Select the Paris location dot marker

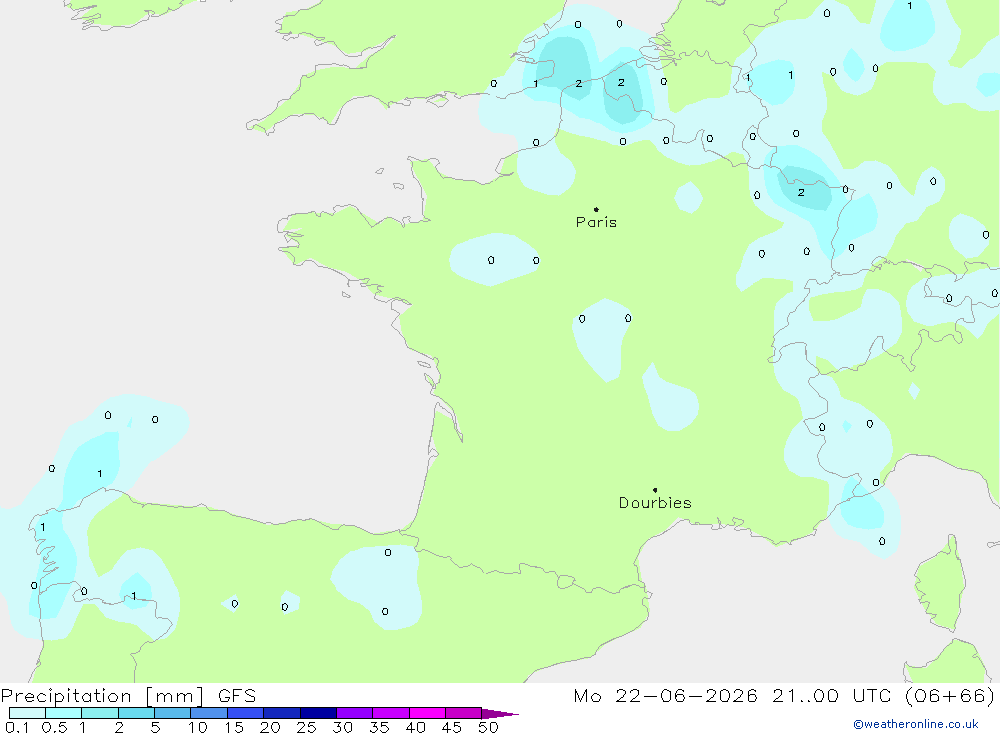tap(596, 209)
